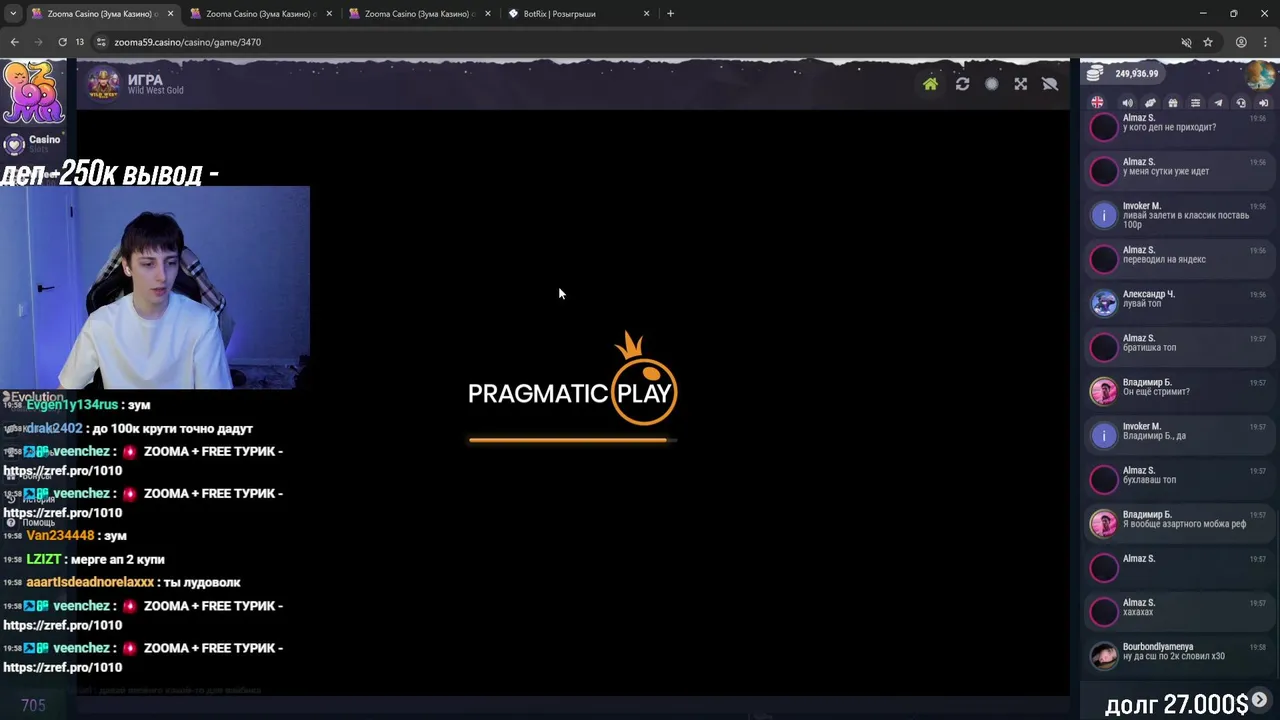Open the browser three-dot menu
The width and height of the screenshot is (1280, 720).
1265,42
